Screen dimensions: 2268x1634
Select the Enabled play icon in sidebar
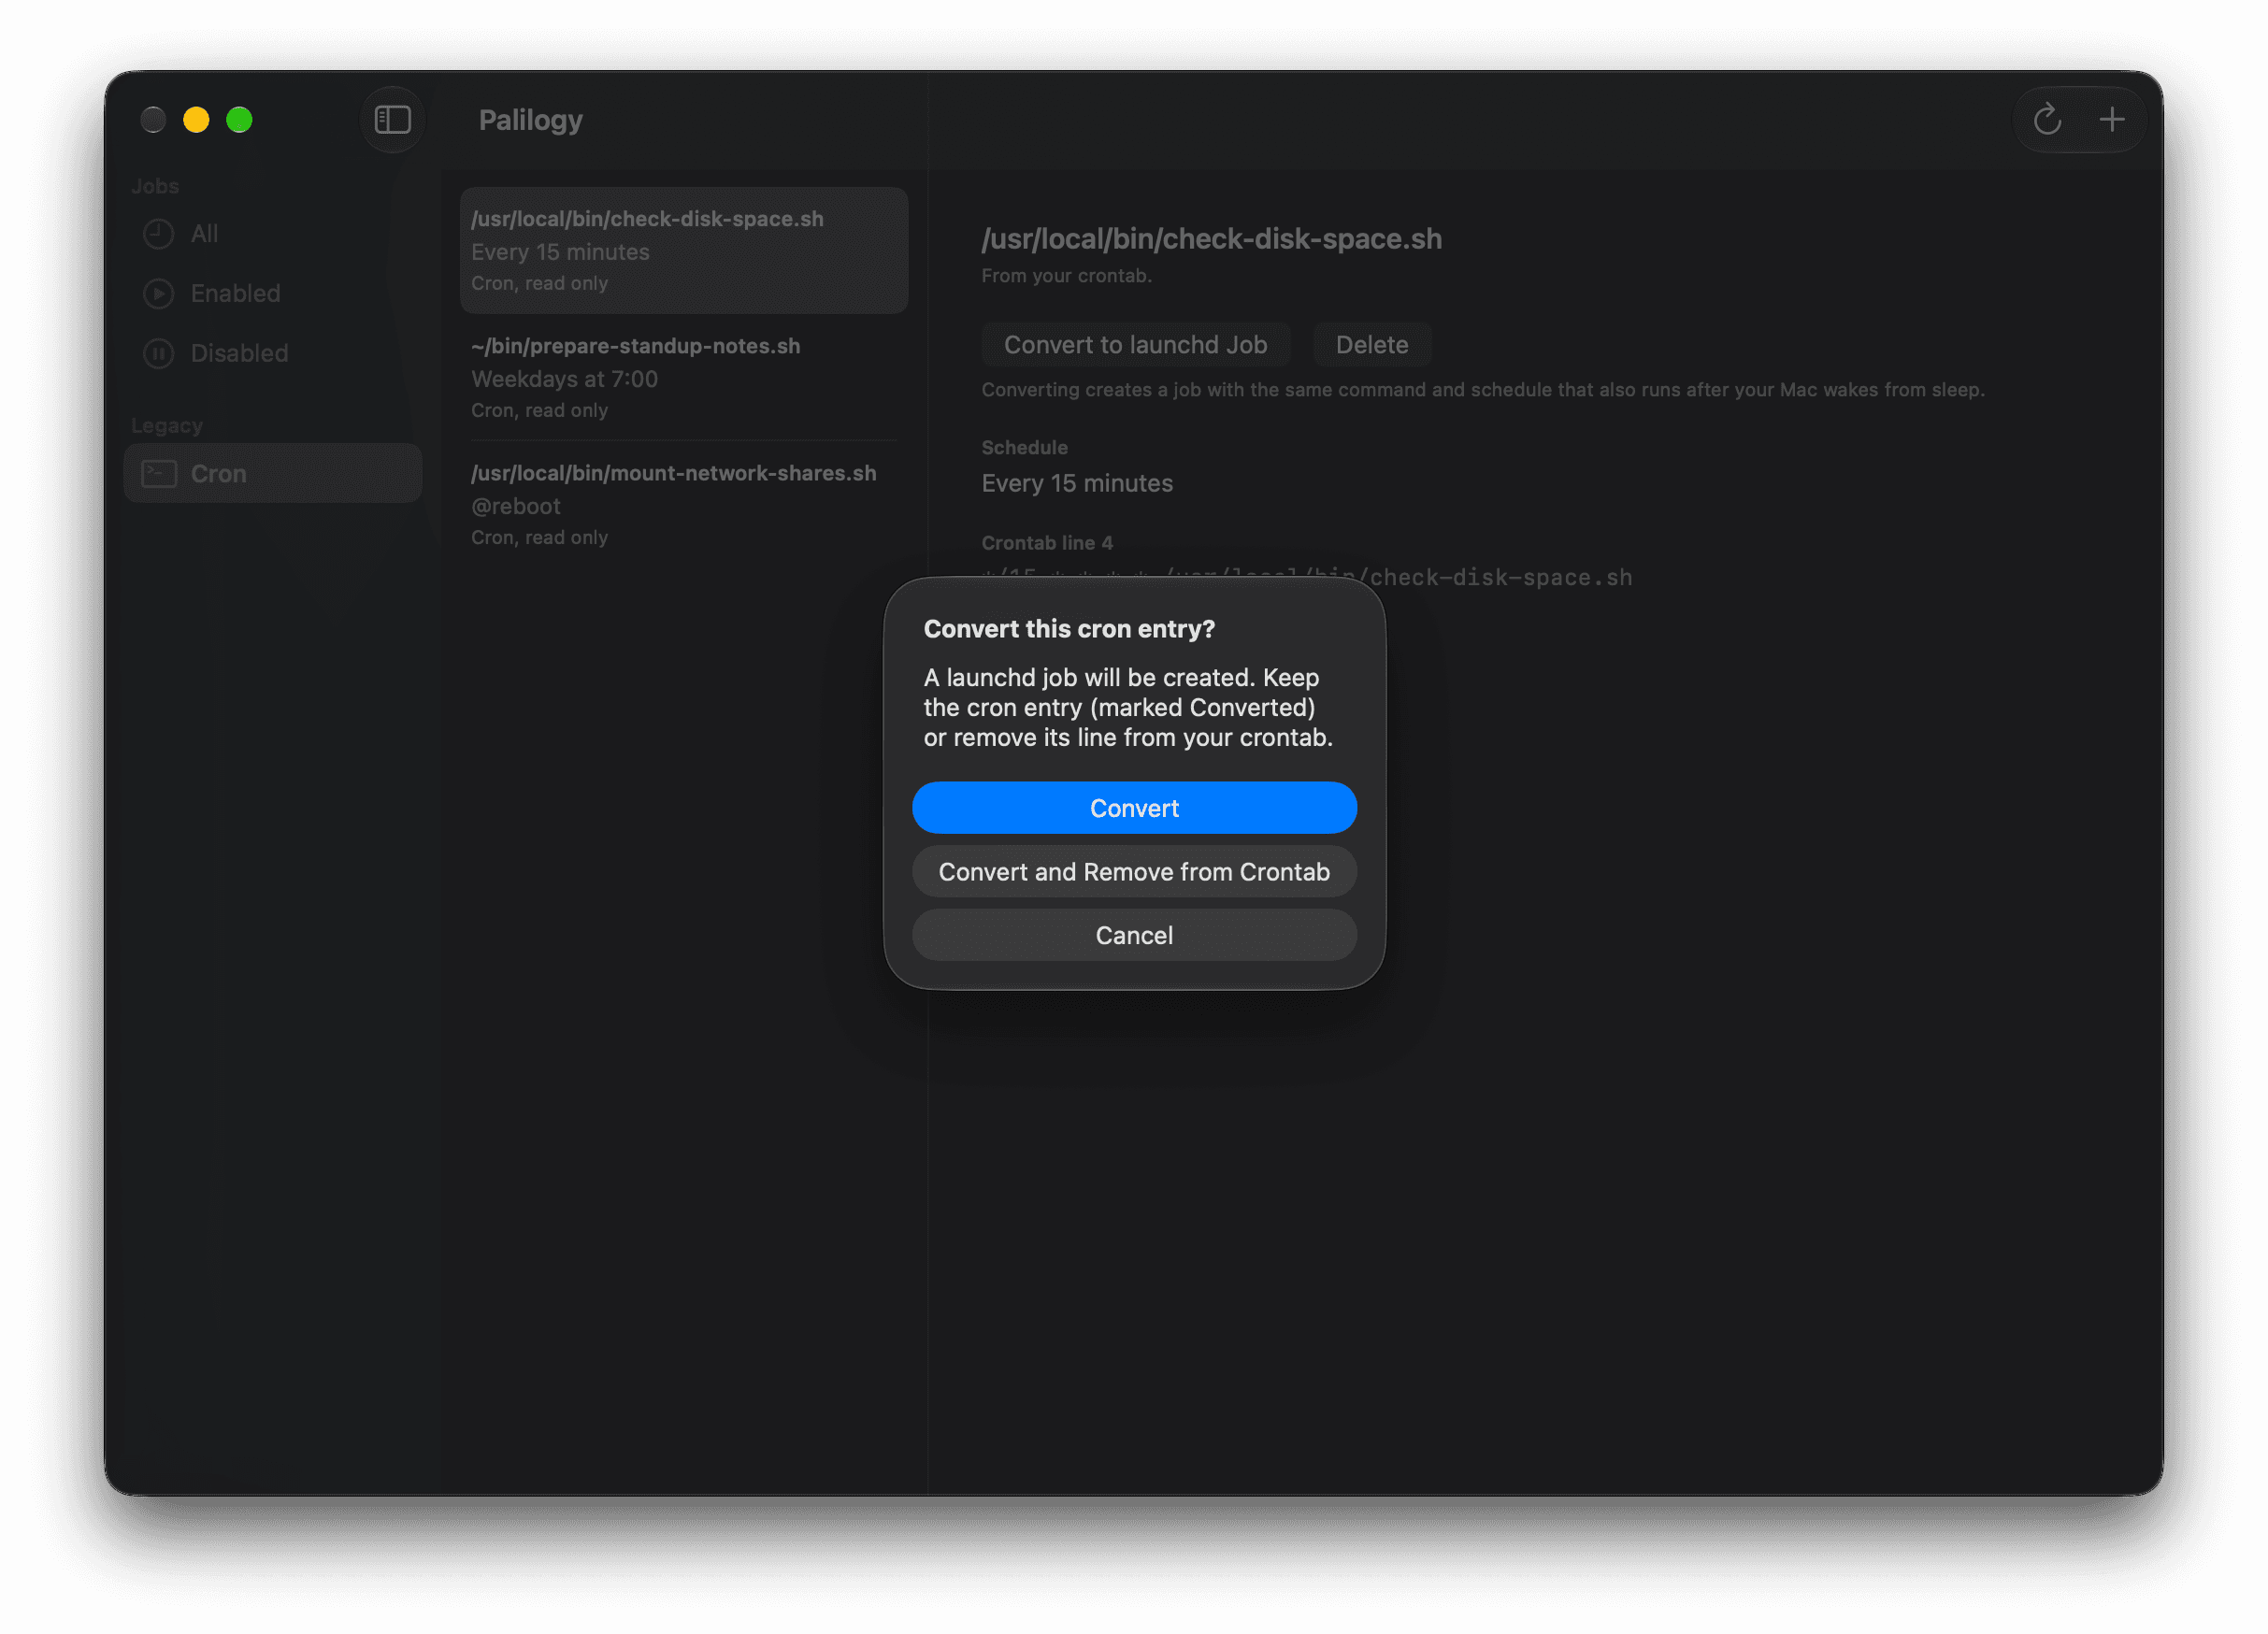click(x=158, y=294)
